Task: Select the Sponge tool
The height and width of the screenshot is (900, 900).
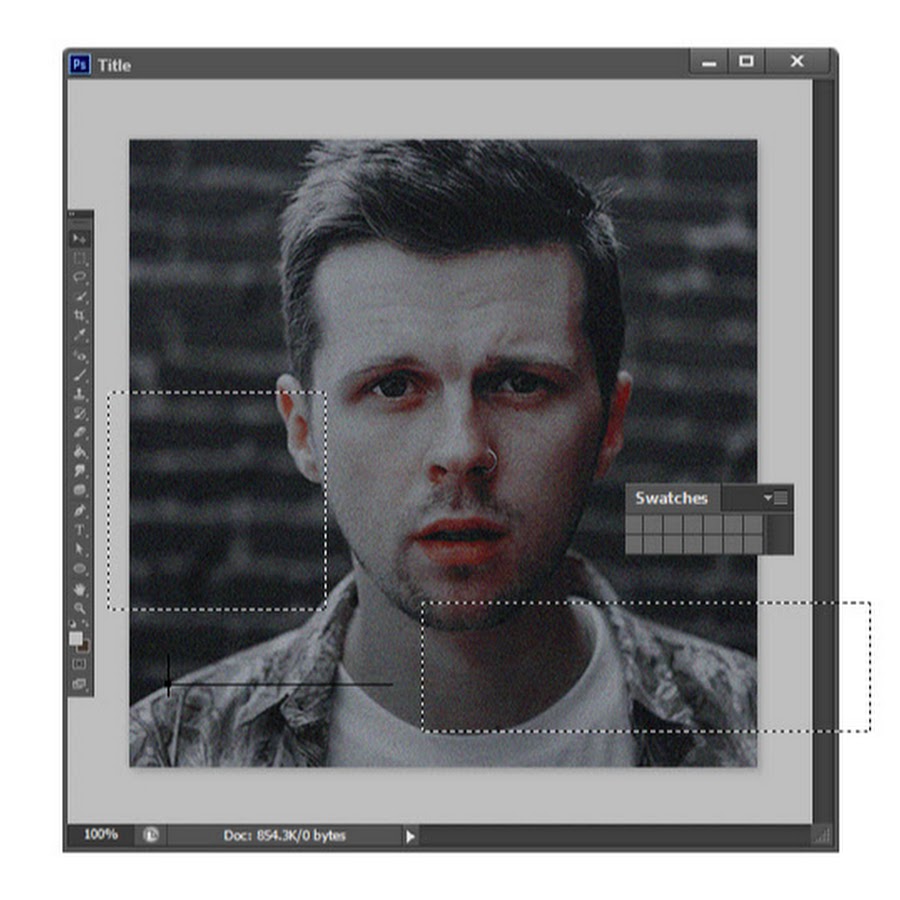Action: 80,491
